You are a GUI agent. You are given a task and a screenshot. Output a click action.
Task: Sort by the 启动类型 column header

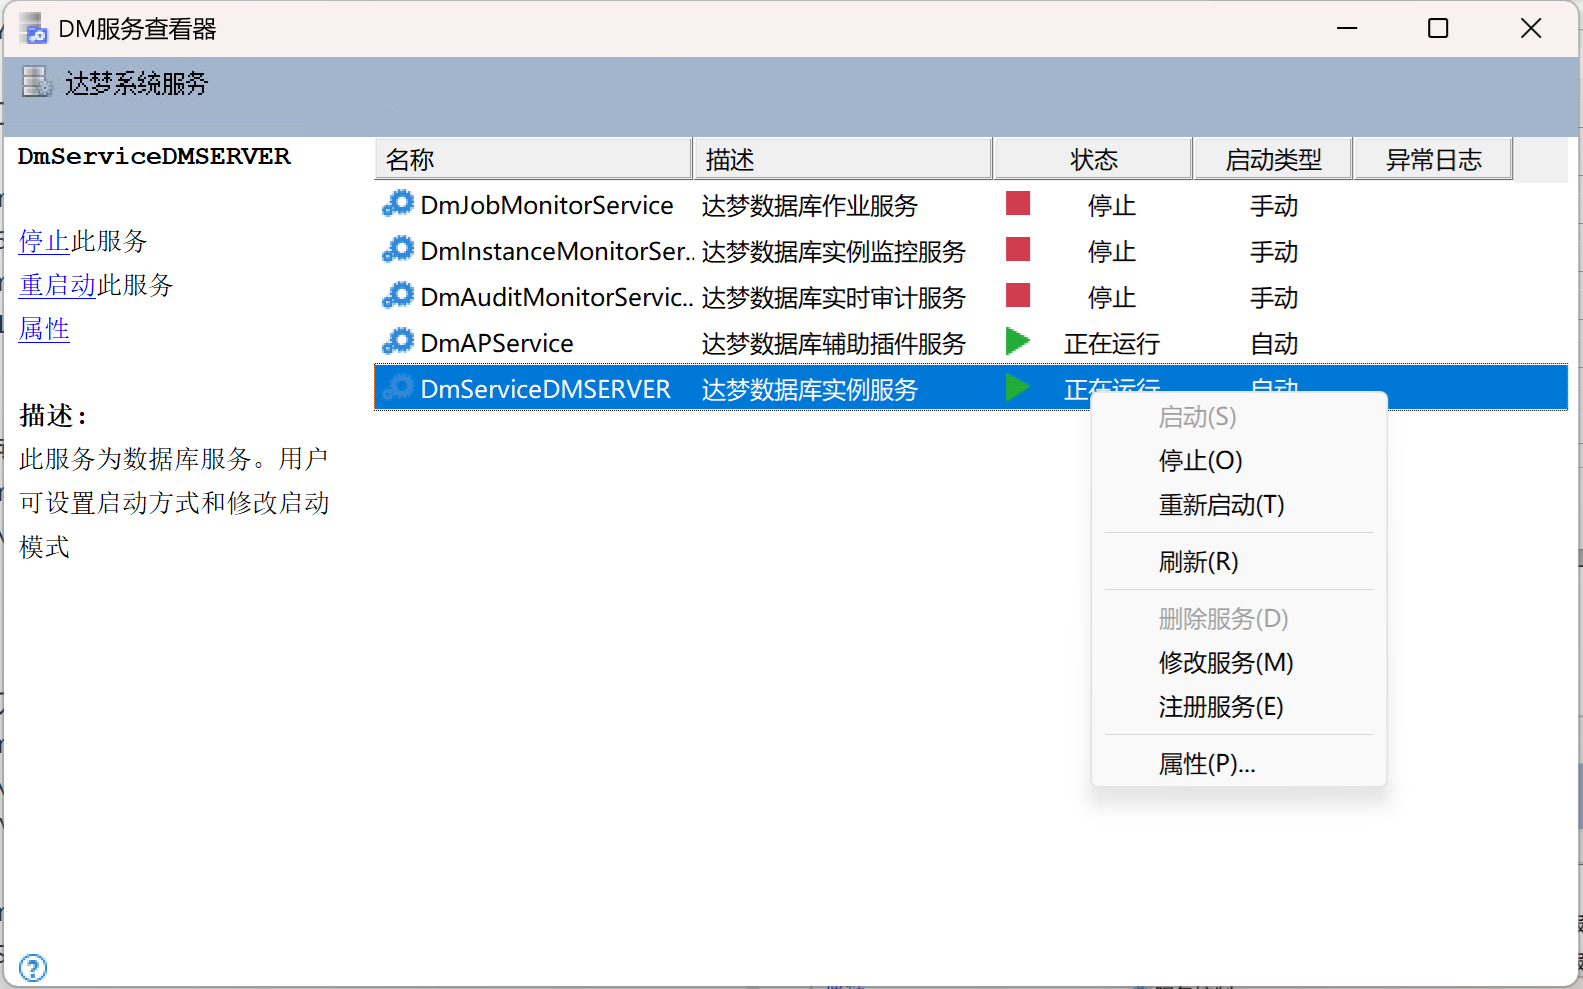click(1273, 159)
